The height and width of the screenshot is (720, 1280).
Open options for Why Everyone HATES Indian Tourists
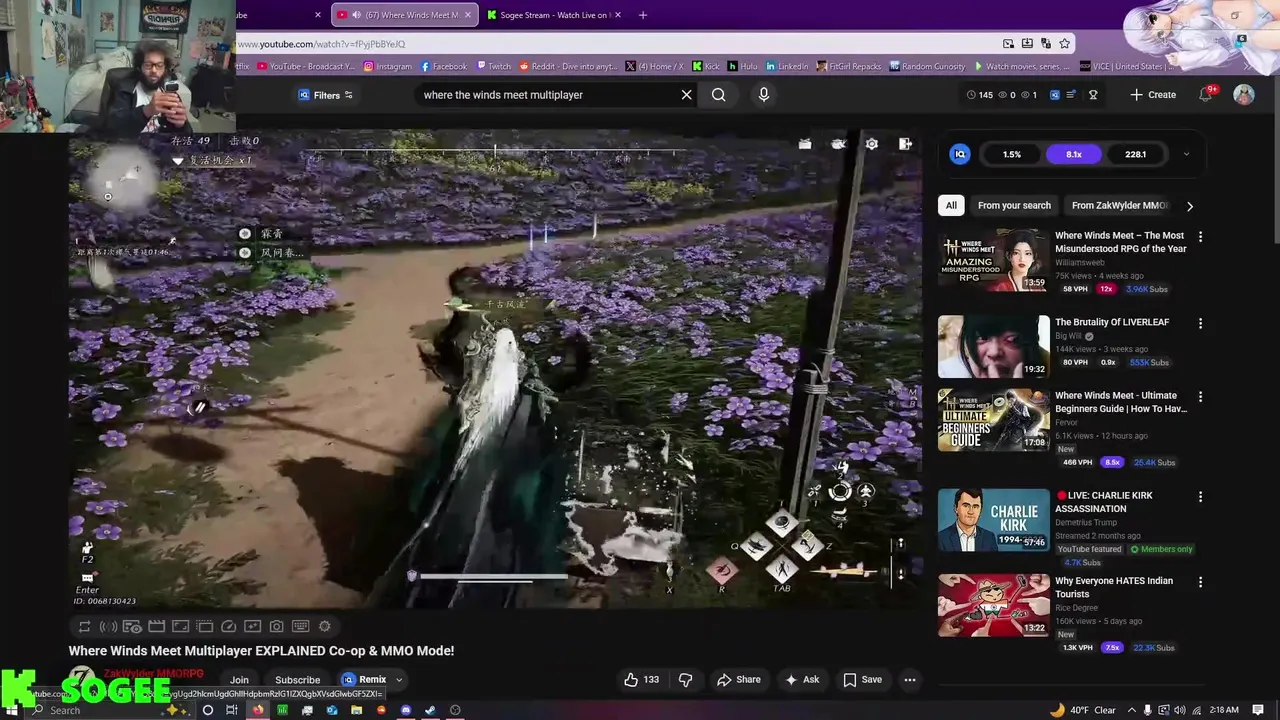coord(1200,581)
